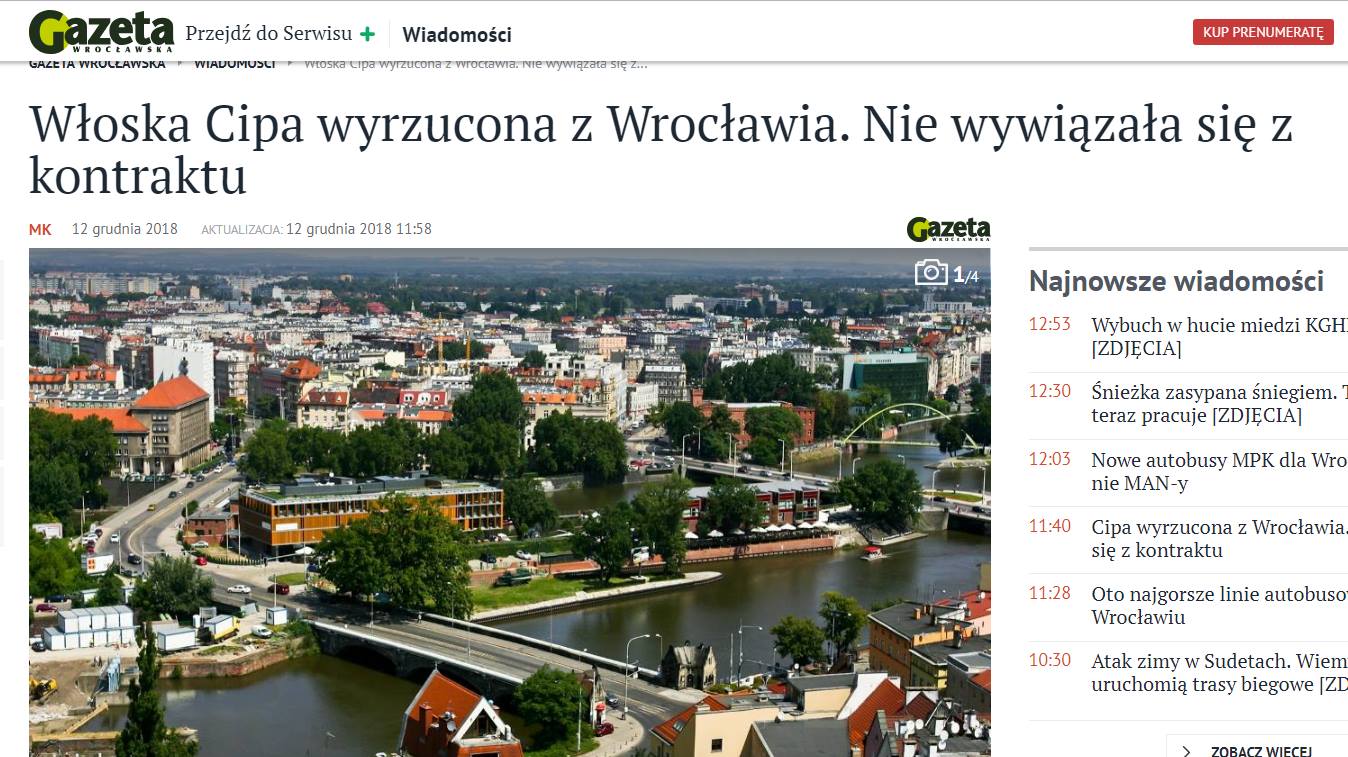Viewport: 1348px width, 757px height.
Task: Click the author initials MK
Action: 40,229
